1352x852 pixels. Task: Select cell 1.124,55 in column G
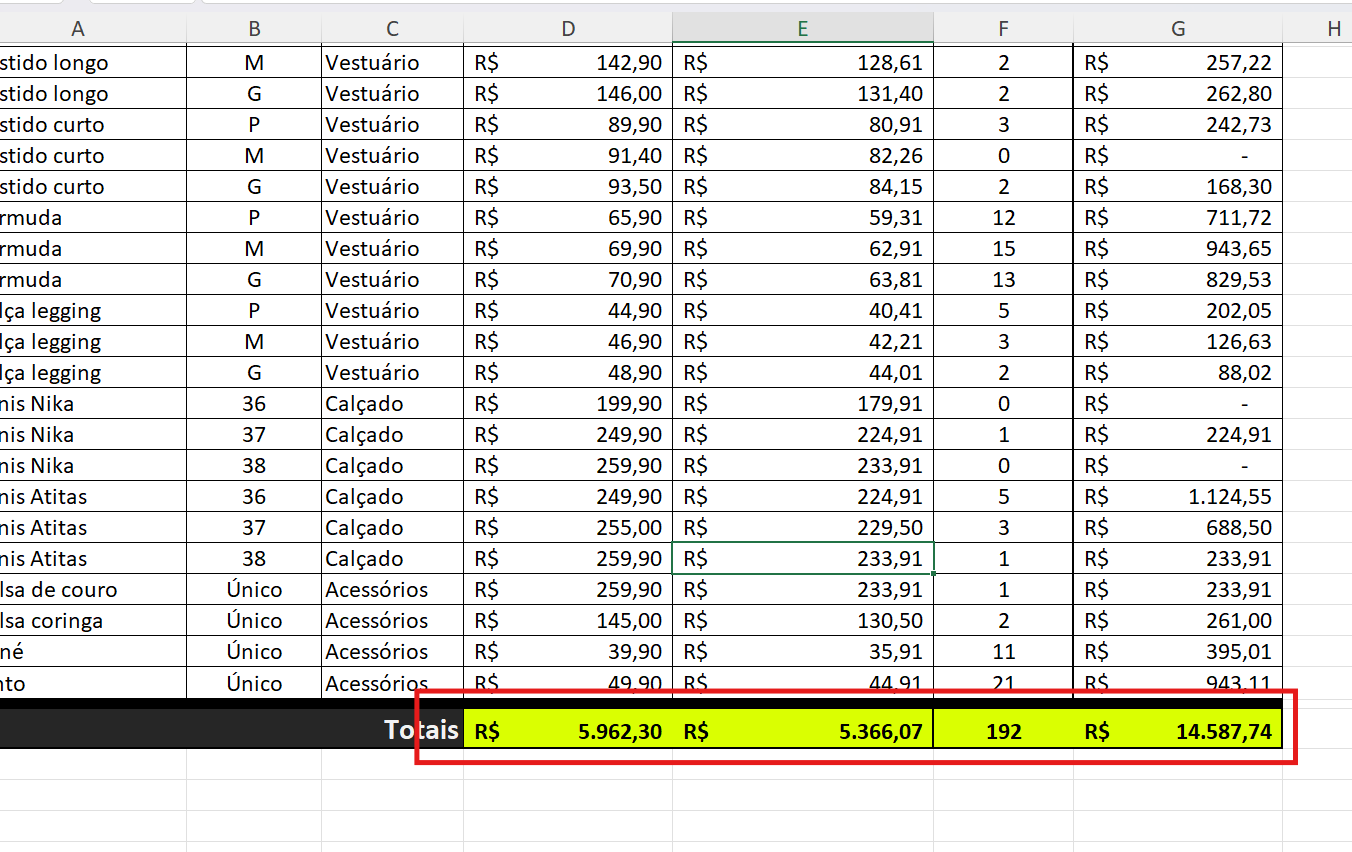pyautogui.click(x=1178, y=496)
